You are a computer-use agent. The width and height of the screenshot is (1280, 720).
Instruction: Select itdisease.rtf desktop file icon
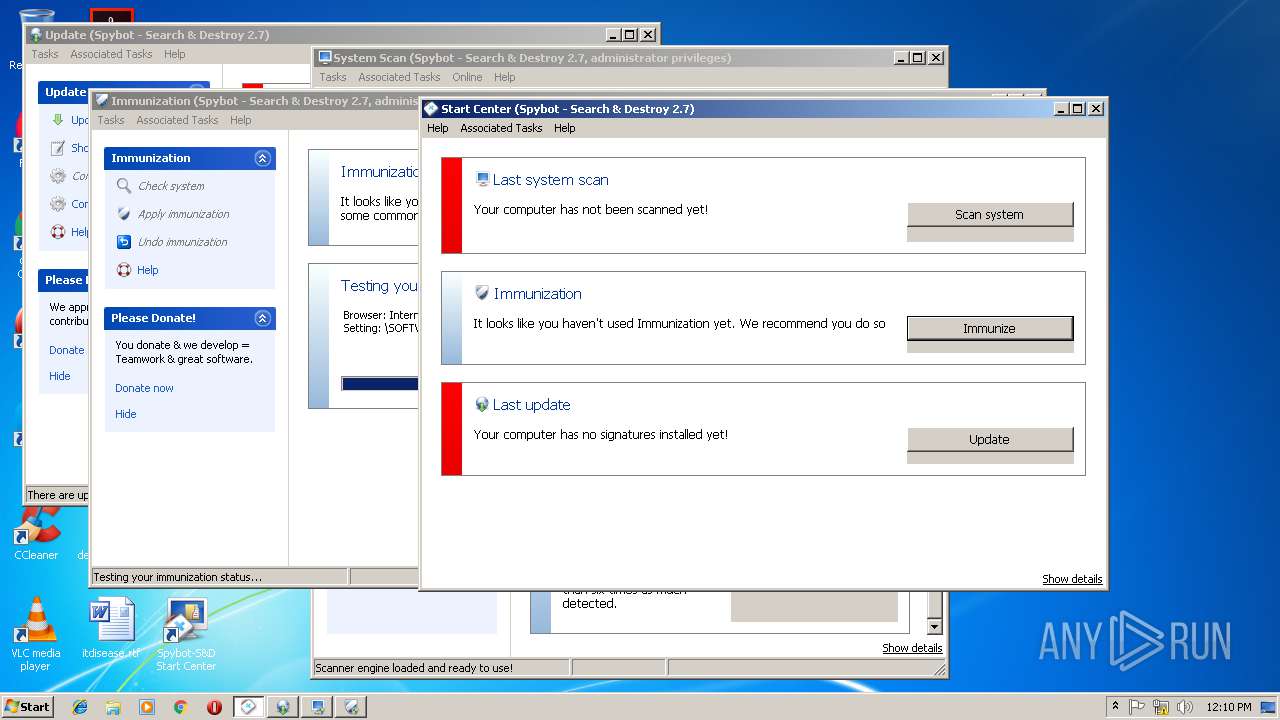point(111,628)
